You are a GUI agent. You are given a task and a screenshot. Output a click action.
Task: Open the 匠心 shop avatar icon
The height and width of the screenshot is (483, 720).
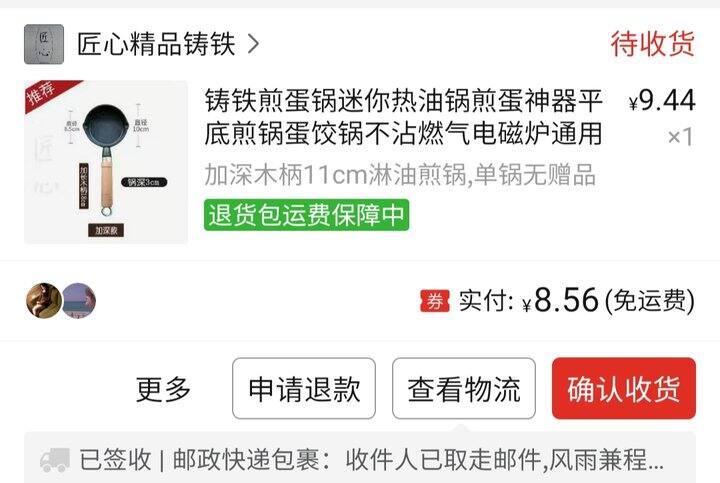pos(44,44)
